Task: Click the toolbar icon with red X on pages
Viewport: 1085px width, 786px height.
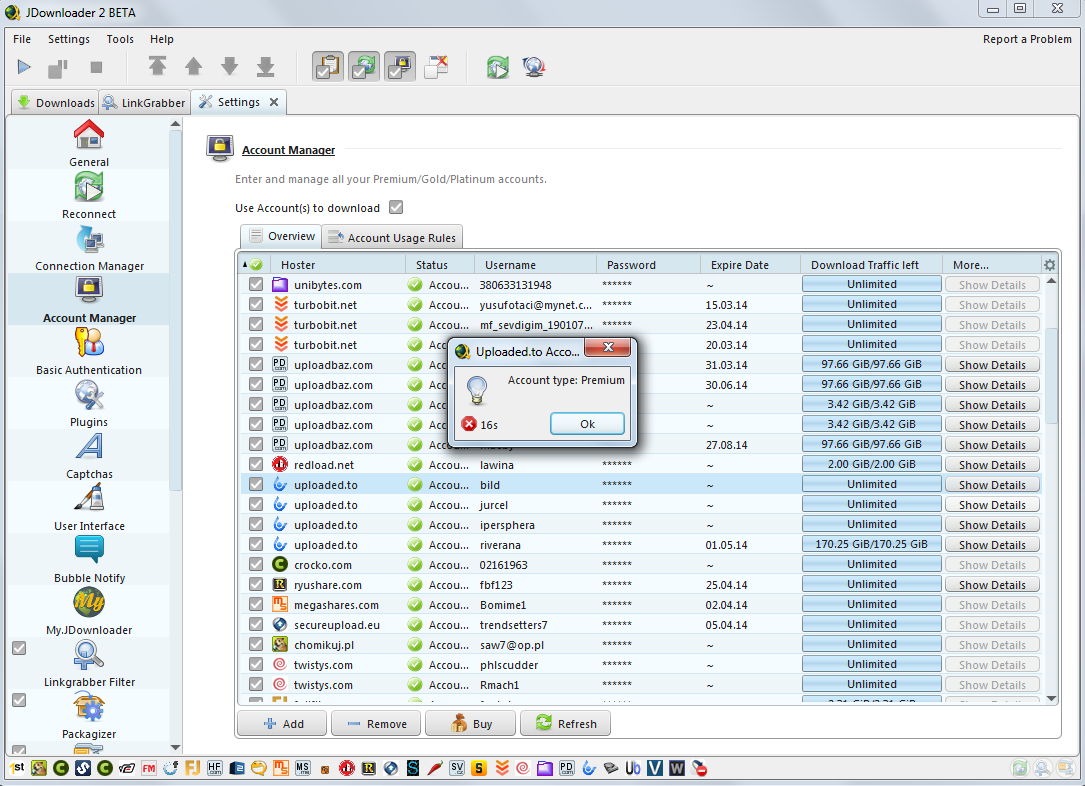Action: 436,66
